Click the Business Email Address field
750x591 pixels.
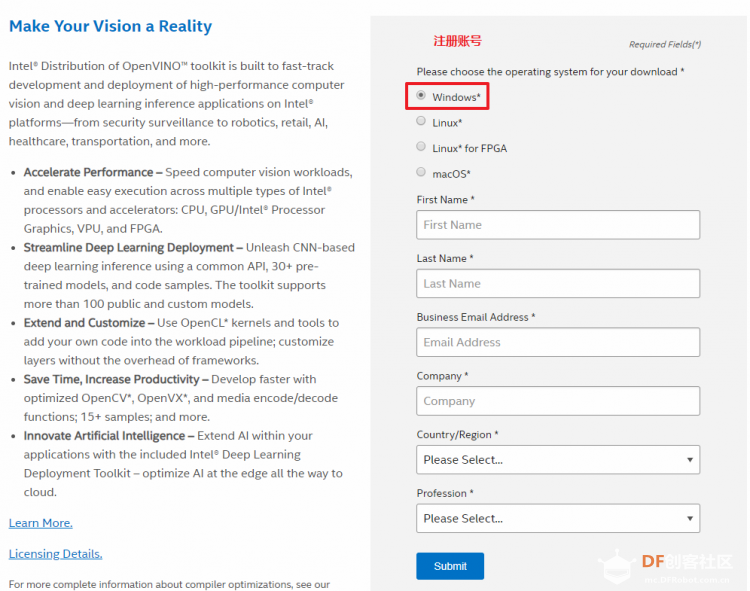pos(558,342)
